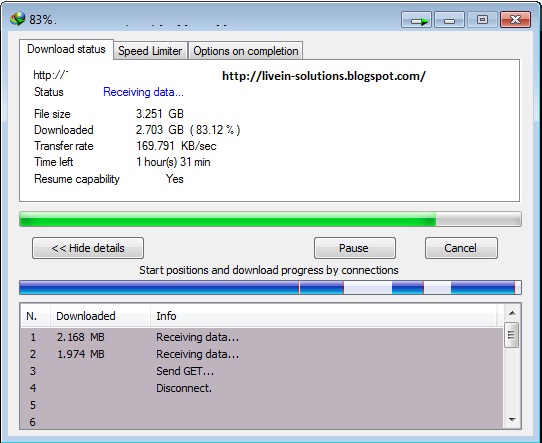Select the row showing Send GET...
This screenshot has height=443, width=542.
(262, 371)
